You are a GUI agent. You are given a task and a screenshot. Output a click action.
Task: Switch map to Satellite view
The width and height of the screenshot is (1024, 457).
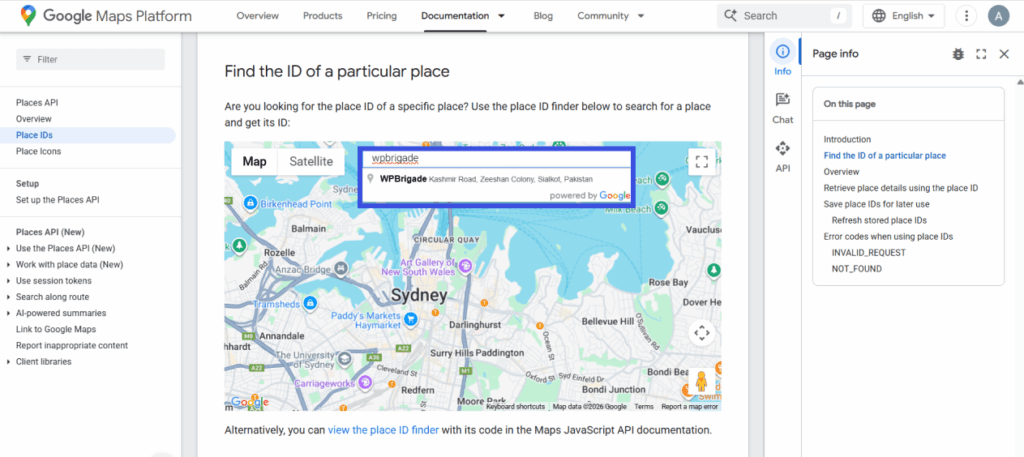point(311,161)
